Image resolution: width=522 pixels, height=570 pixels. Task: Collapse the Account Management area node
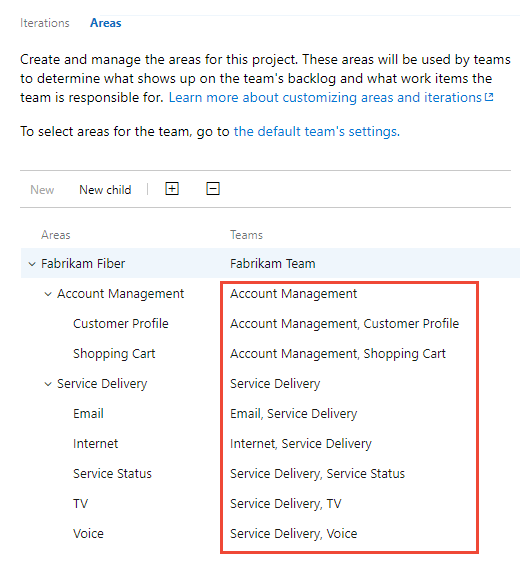48,294
